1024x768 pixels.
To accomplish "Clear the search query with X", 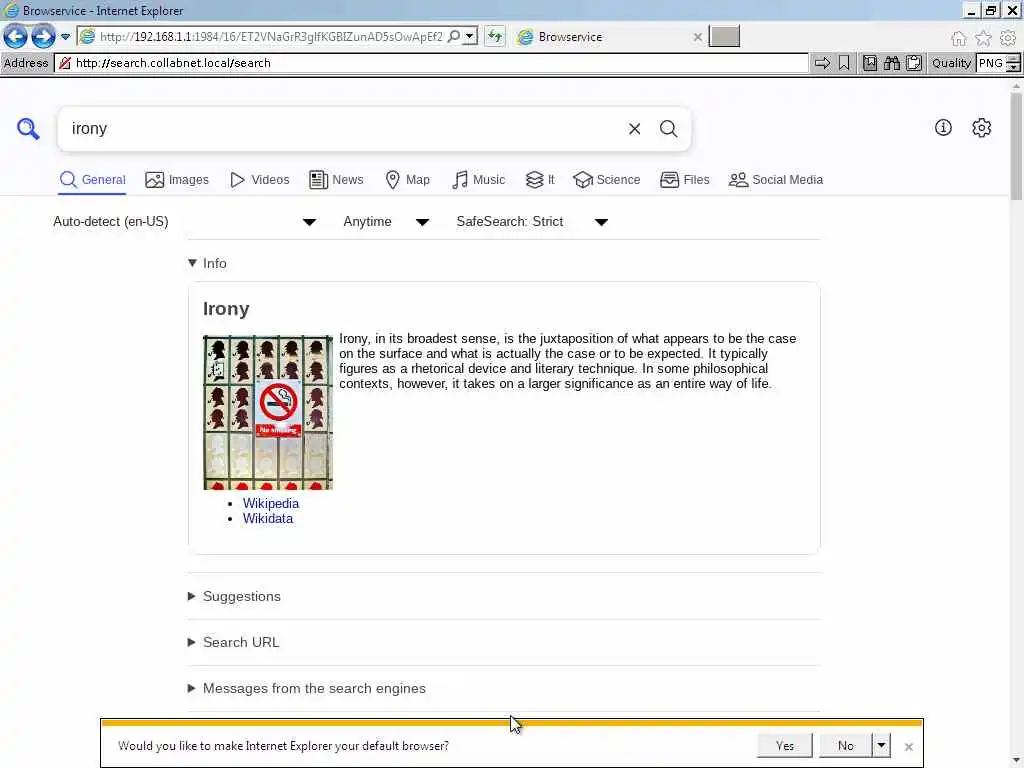I will 634,129.
